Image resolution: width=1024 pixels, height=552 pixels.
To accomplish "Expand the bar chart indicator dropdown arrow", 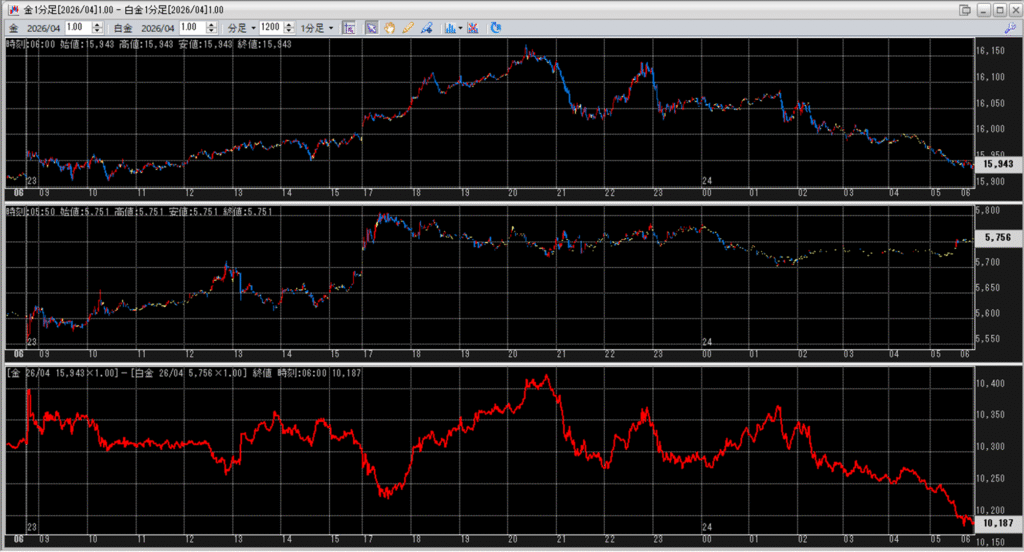I will [459, 28].
